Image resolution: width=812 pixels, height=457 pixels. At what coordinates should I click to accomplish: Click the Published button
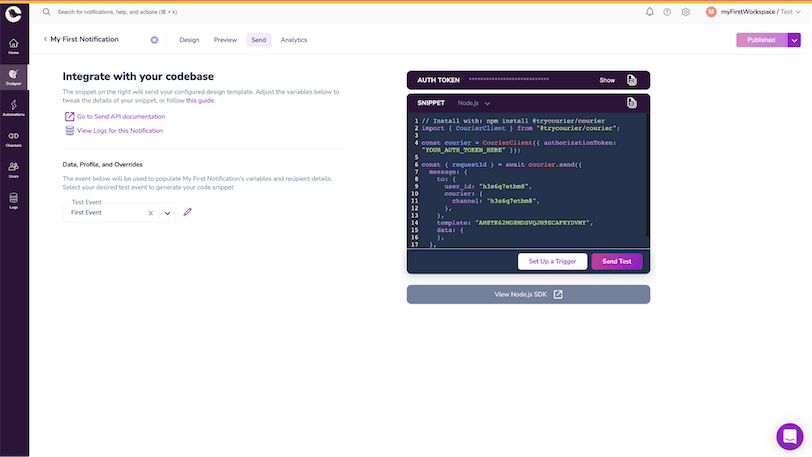coord(761,40)
